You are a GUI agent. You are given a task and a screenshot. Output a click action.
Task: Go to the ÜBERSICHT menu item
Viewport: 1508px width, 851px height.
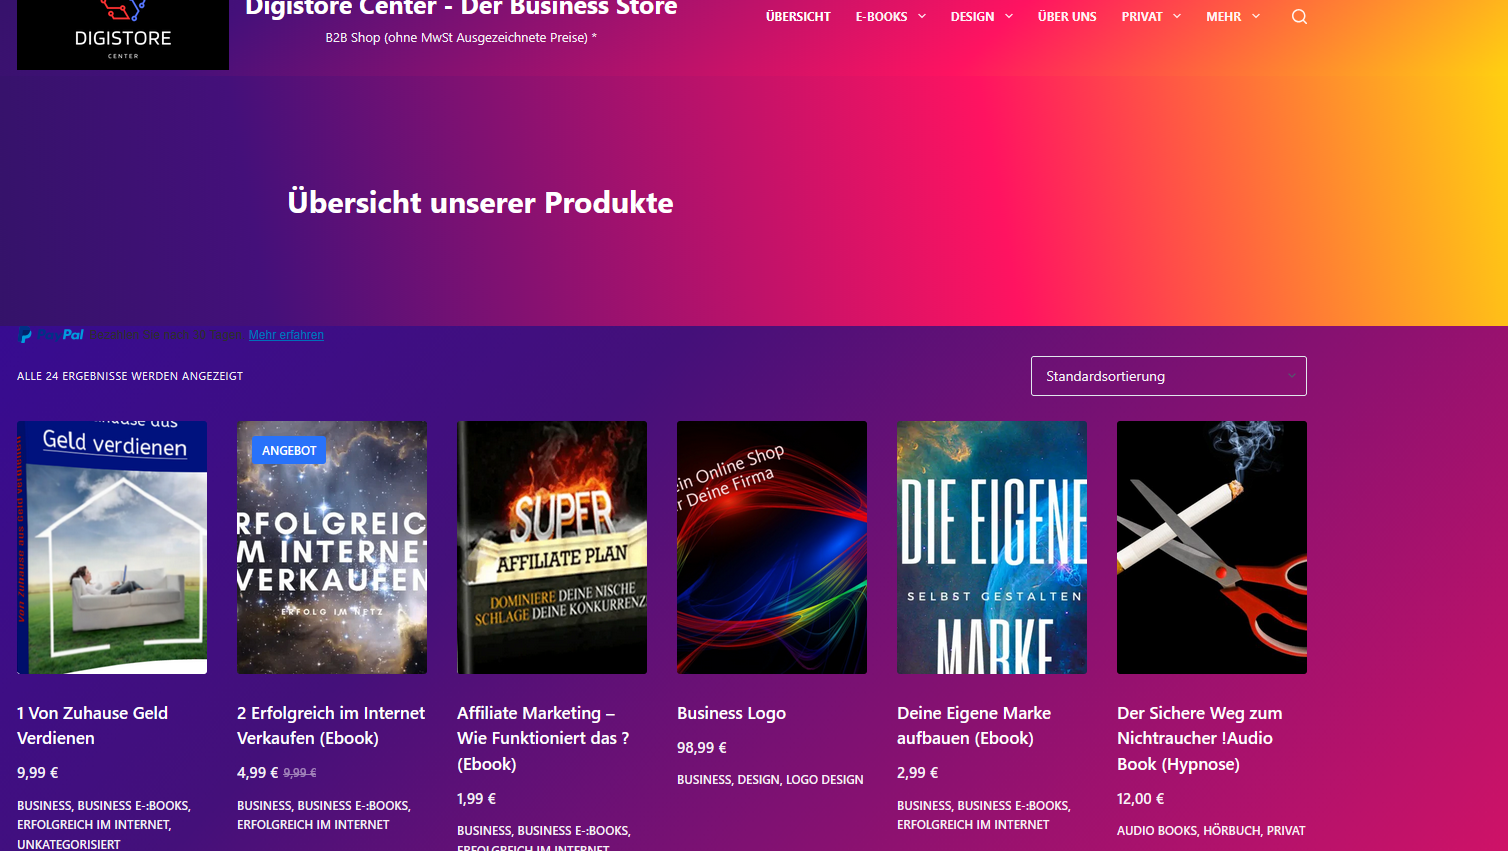[x=798, y=16]
